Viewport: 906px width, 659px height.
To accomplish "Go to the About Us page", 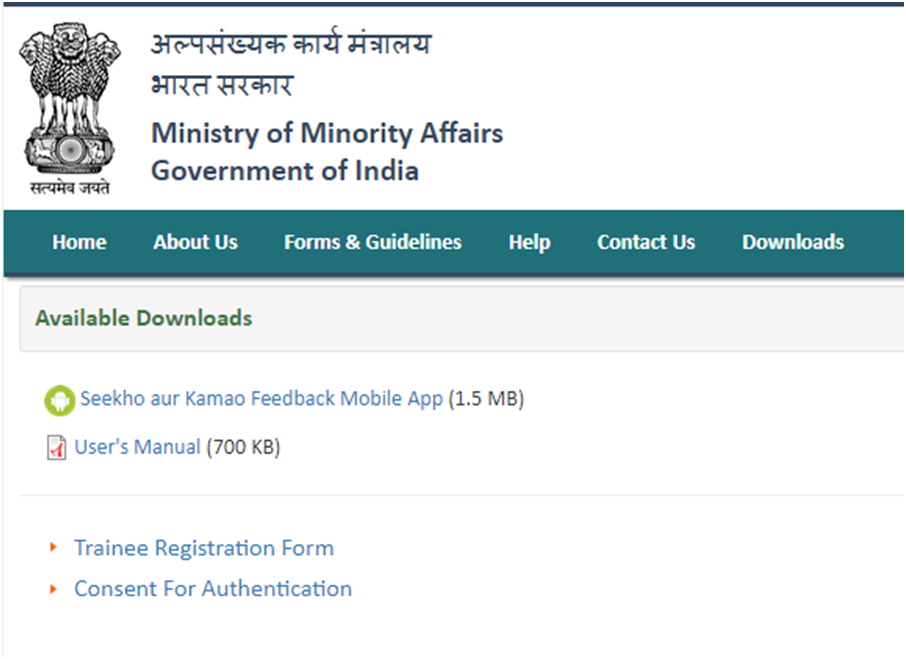I will click(x=195, y=242).
